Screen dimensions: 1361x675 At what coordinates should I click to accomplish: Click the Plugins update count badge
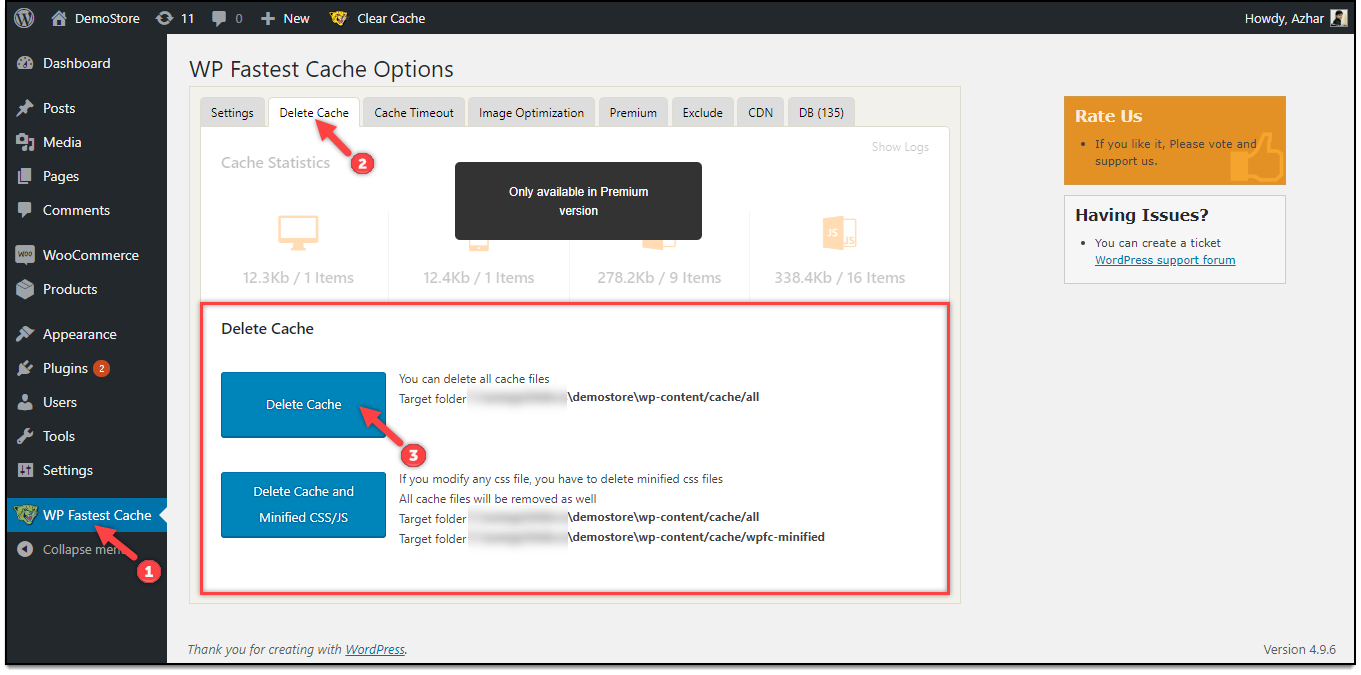tap(101, 368)
